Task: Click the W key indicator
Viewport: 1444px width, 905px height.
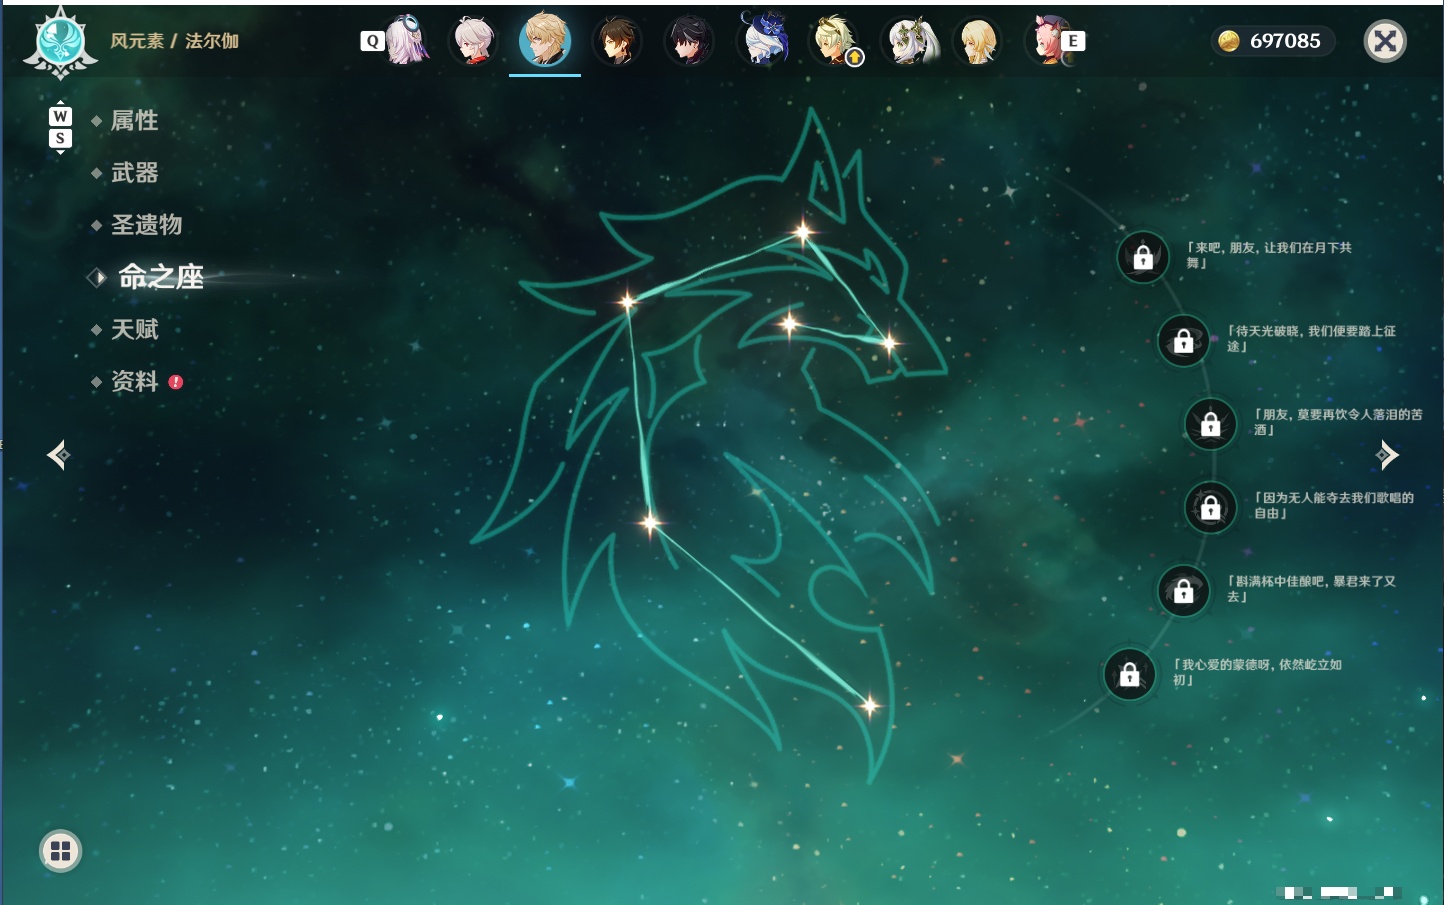Action: pos(60,116)
